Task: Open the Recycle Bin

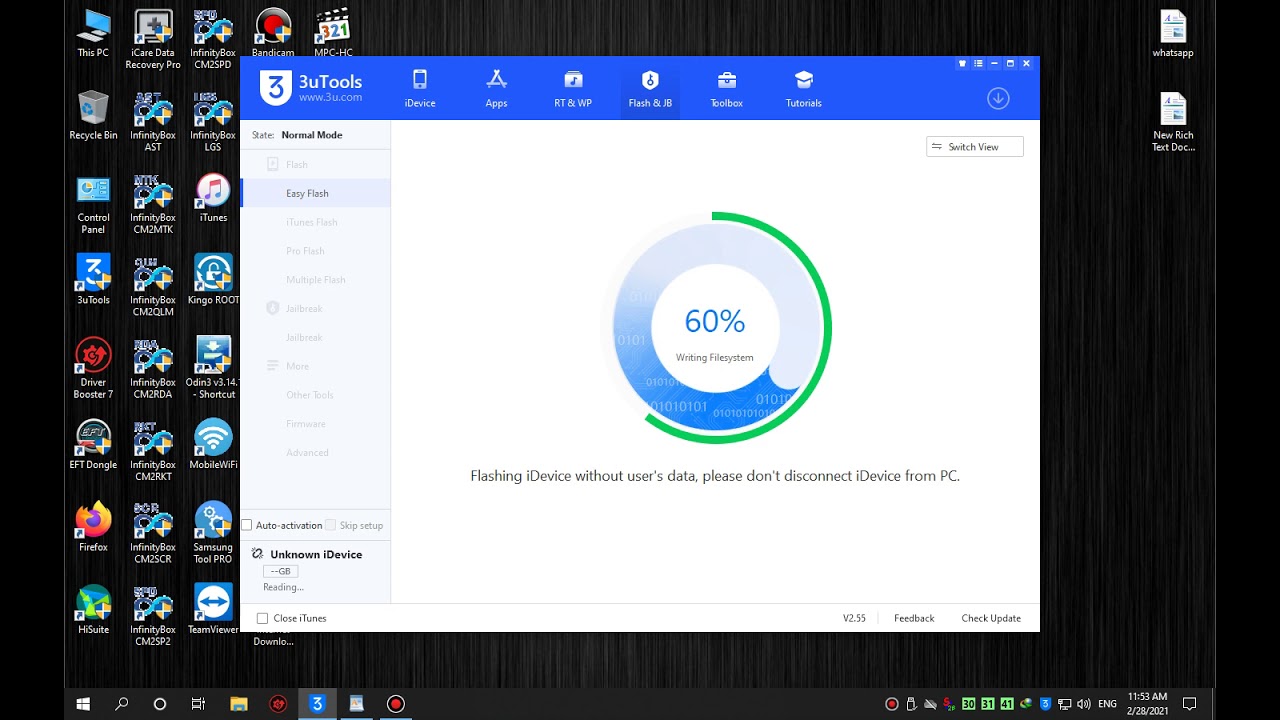Action: pos(93,115)
